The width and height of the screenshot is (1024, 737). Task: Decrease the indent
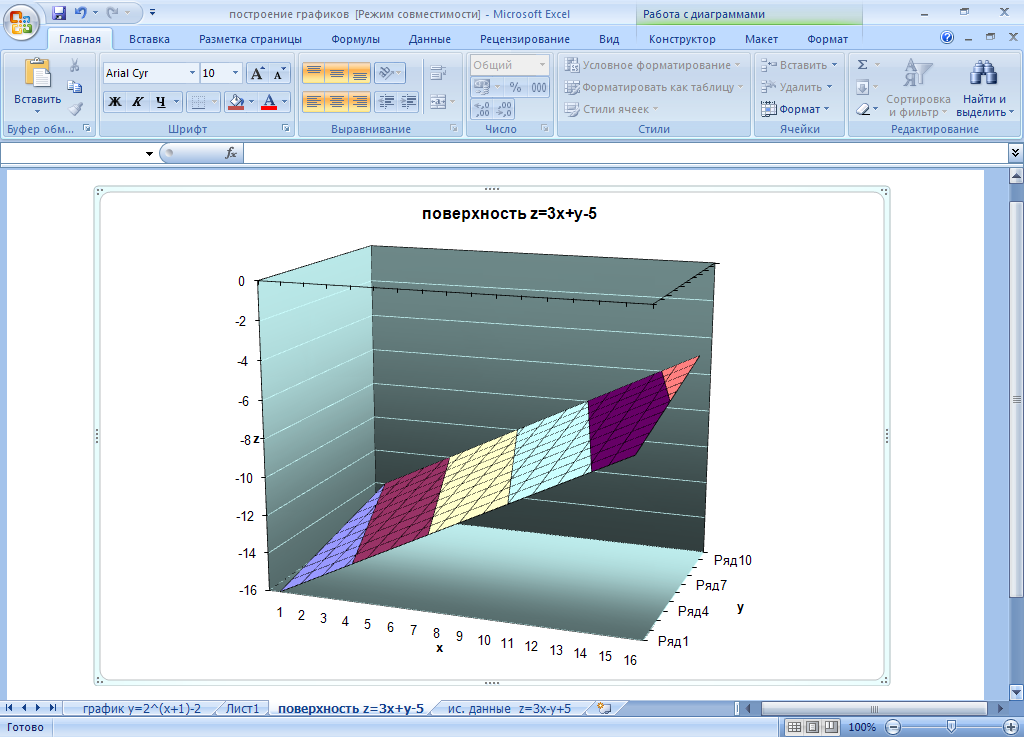coord(387,102)
